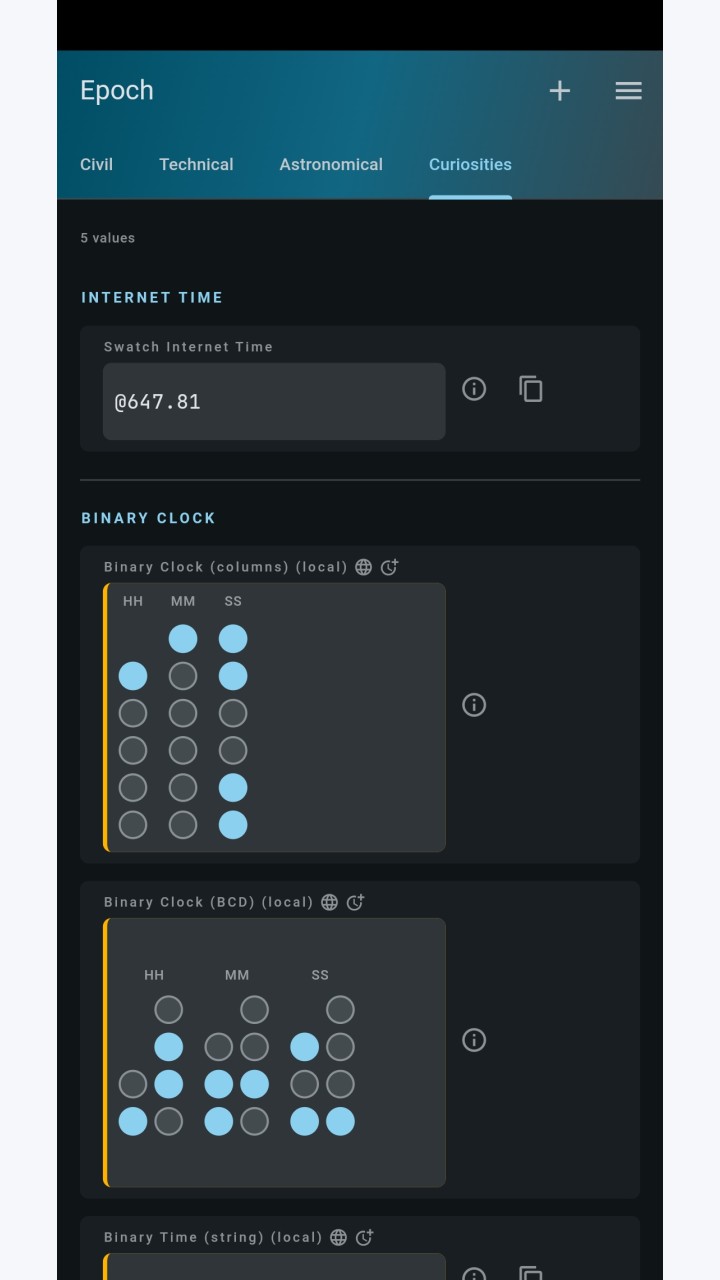
Task: Click clock-plus icon beside Binary Time (string)
Action: tap(365, 1237)
